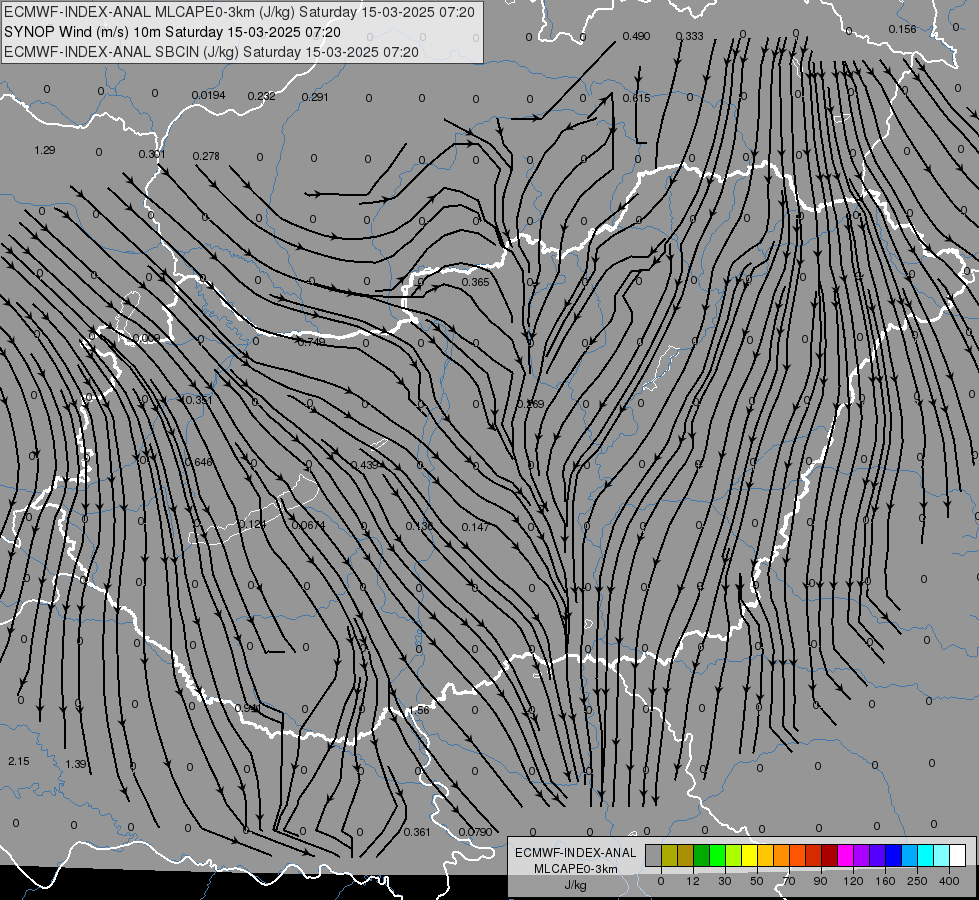Click the map value 0.147
The height and width of the screenshot is (900, 979).
pos(475,527)
